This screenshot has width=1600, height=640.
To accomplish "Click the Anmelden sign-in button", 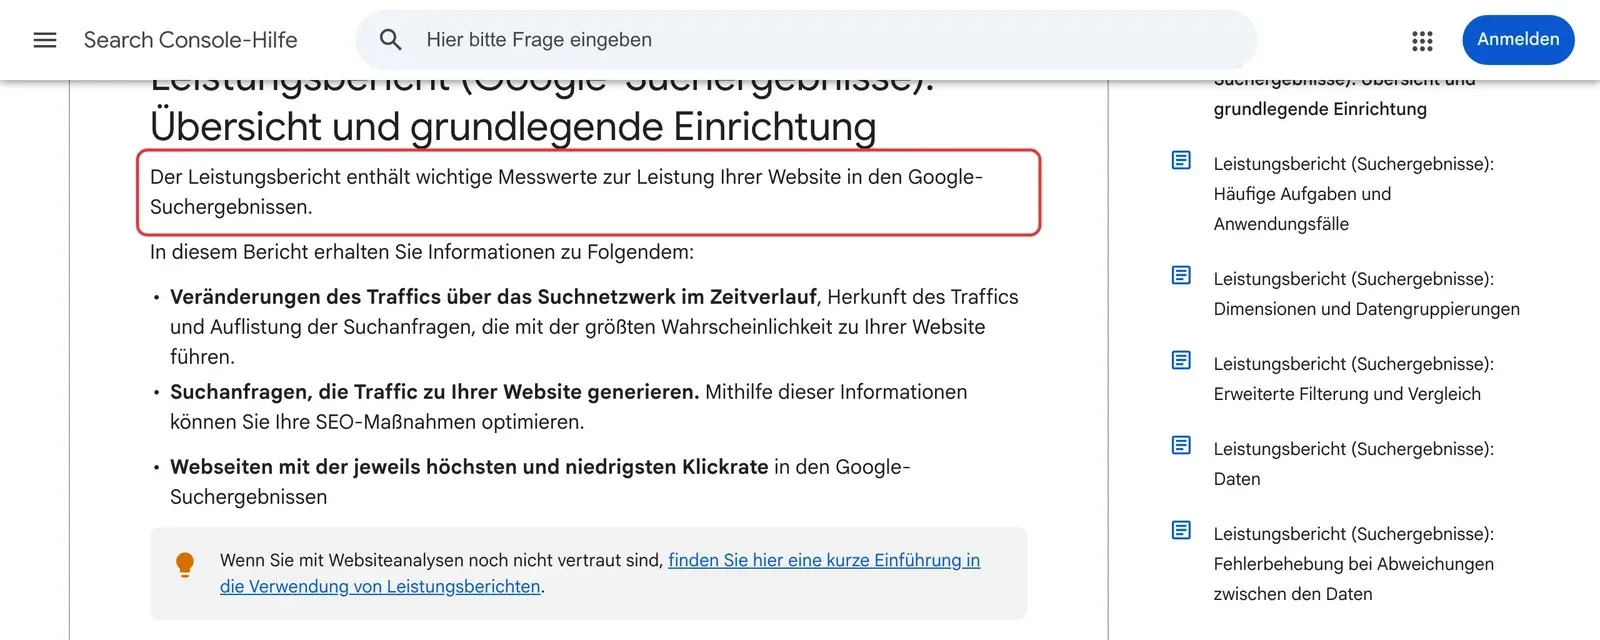I will (x=1518, y=40).
